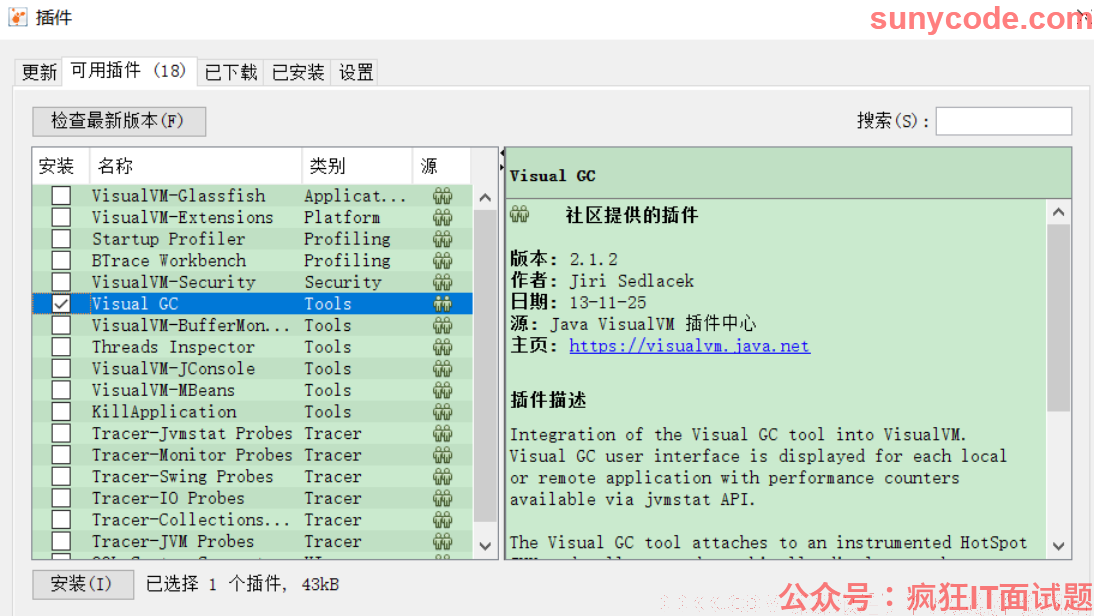Click the source icon for Tracer-JVM Probes

click(x=442, y=542)
